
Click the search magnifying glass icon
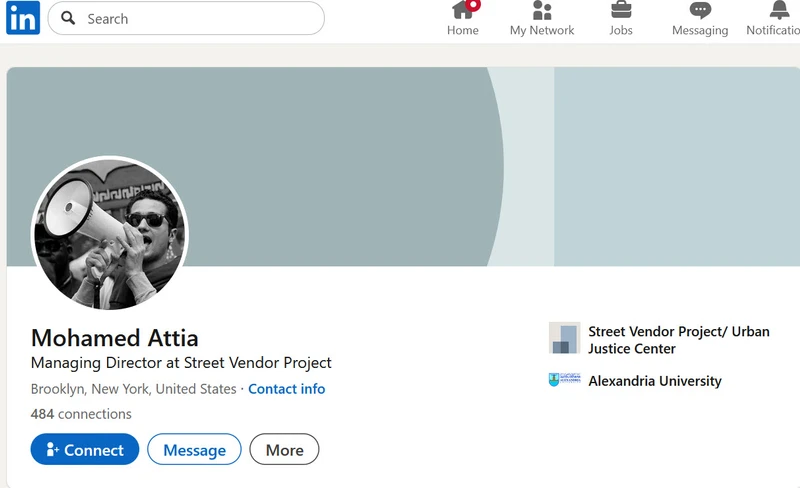click(68, 18)
